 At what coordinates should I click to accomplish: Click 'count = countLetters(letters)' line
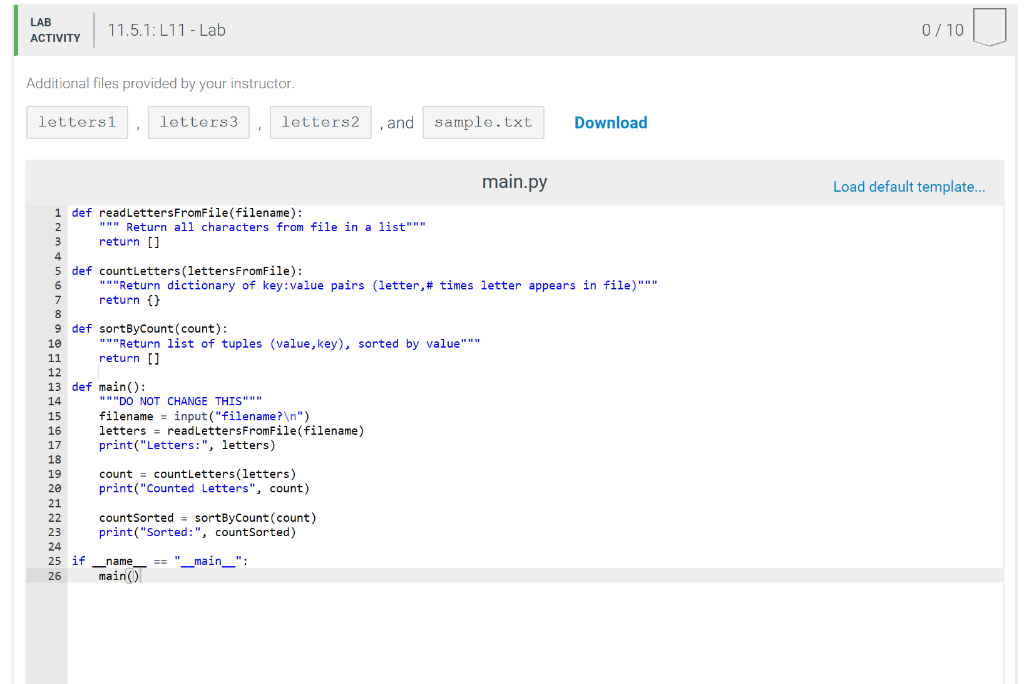197,474
